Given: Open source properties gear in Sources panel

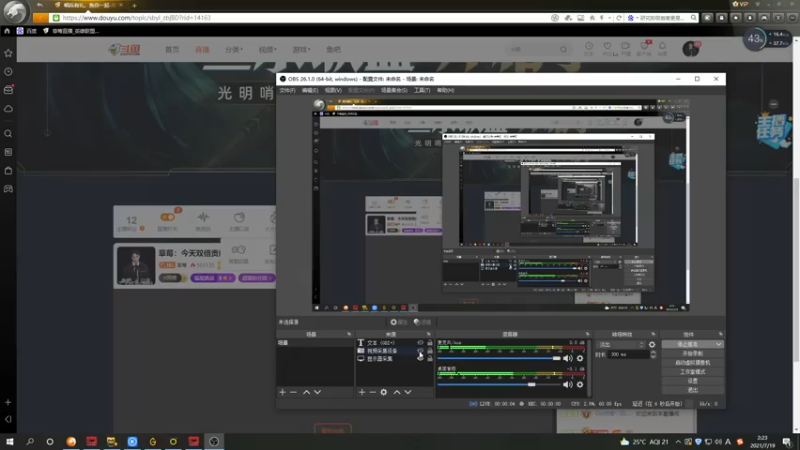Looking at the screenshot, I should (384, 392).
